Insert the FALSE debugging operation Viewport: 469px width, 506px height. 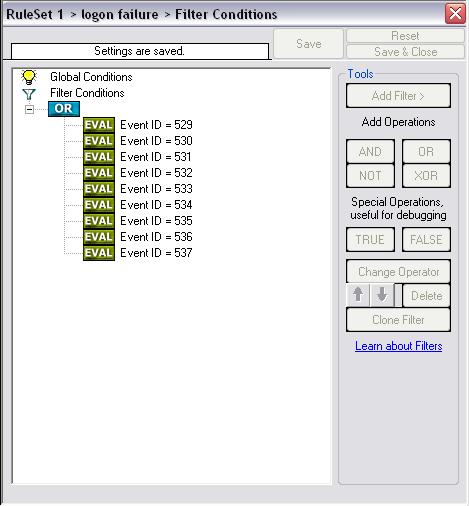426,240
